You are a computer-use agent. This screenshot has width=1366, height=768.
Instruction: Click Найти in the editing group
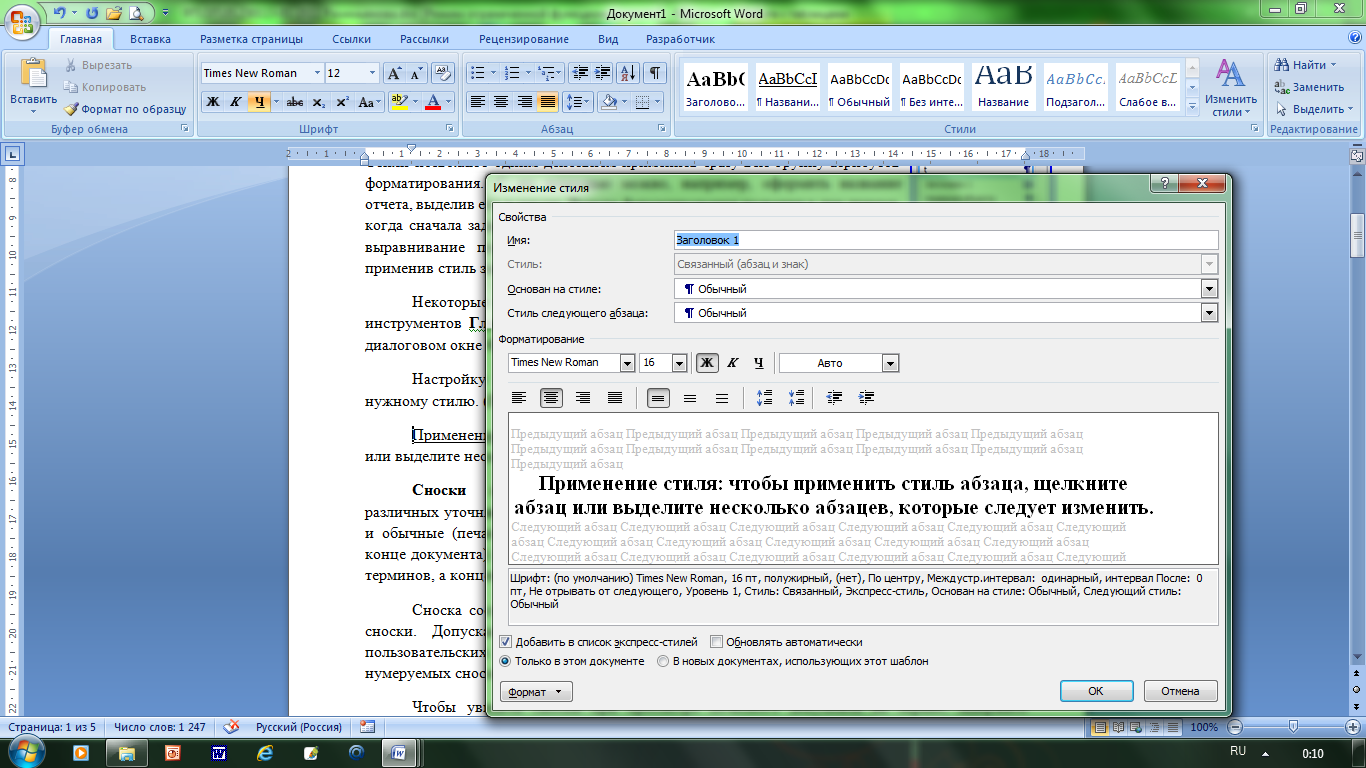point(1305,65)
